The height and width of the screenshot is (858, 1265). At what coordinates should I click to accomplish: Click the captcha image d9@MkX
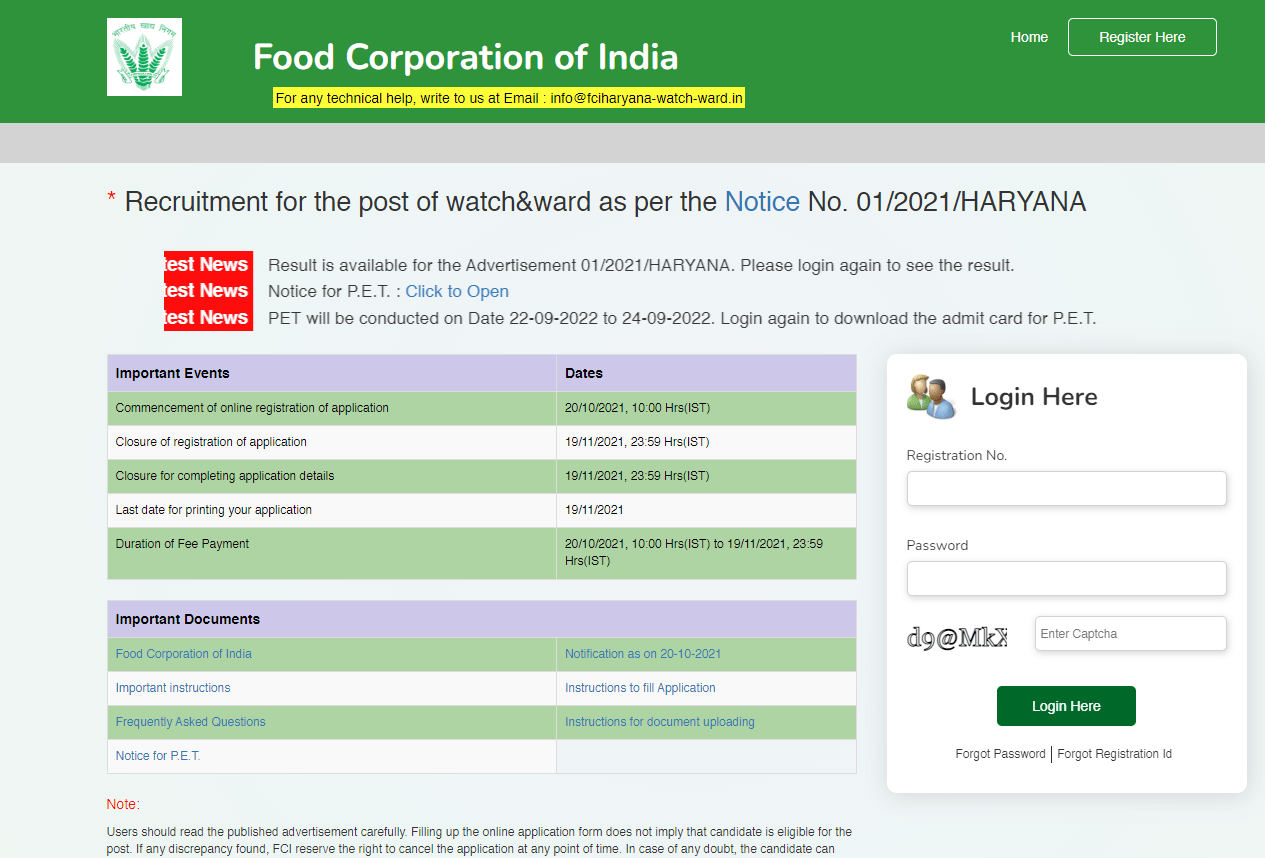tap(956, 637)
